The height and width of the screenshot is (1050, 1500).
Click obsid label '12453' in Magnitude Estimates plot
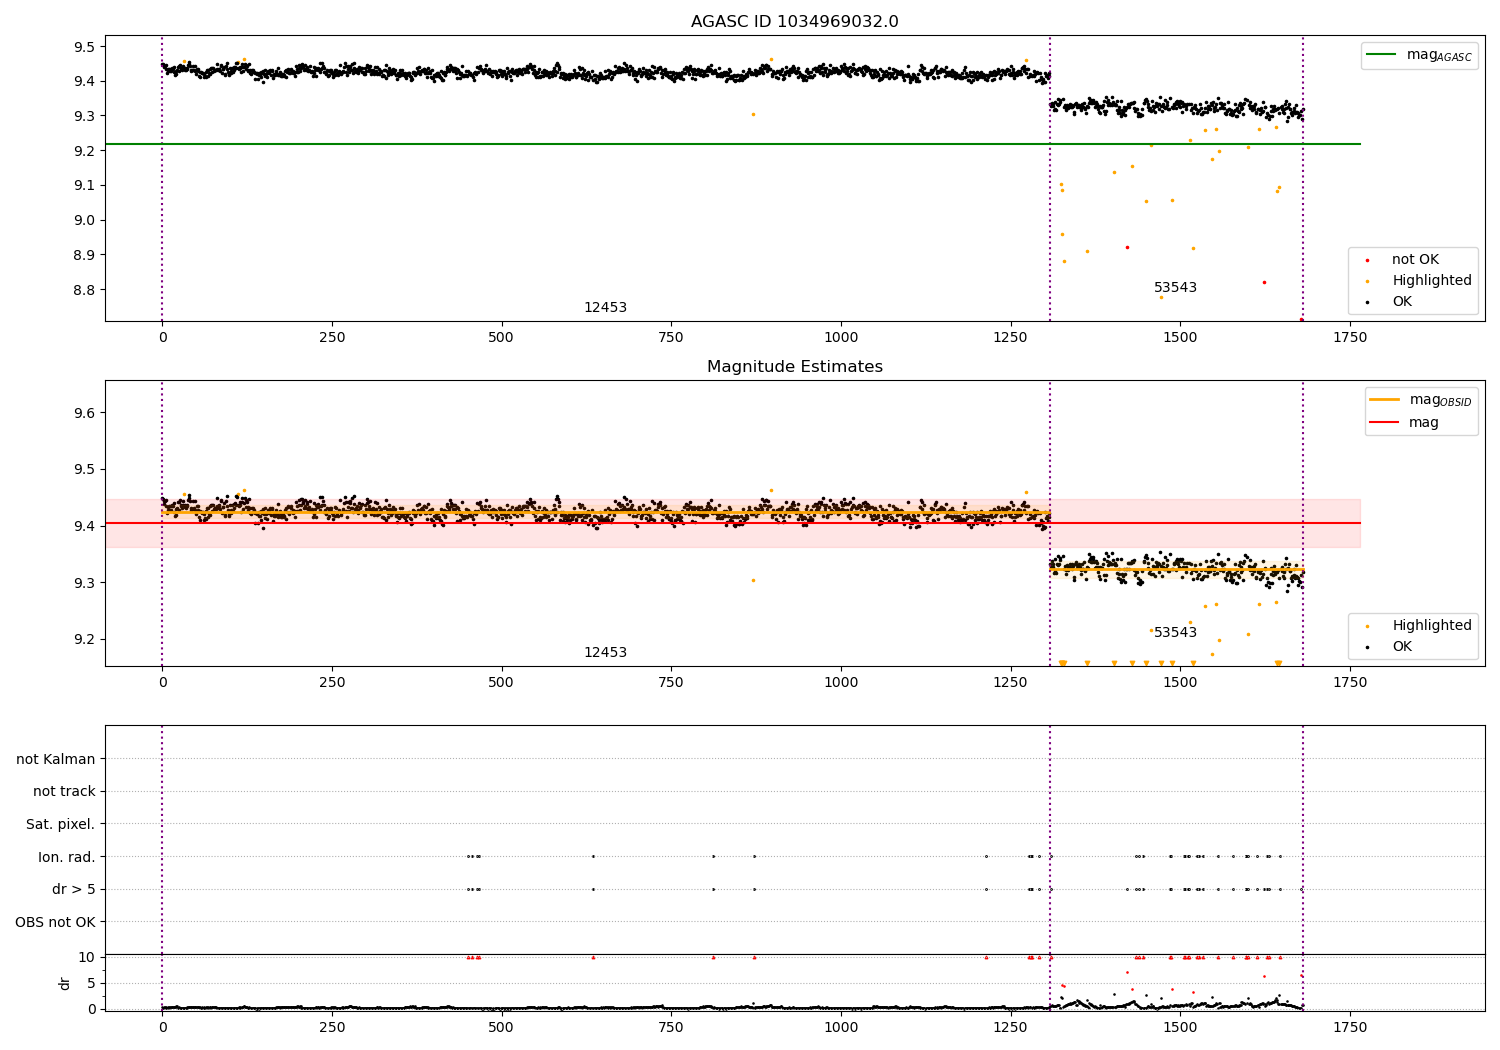tap(605, 653)
